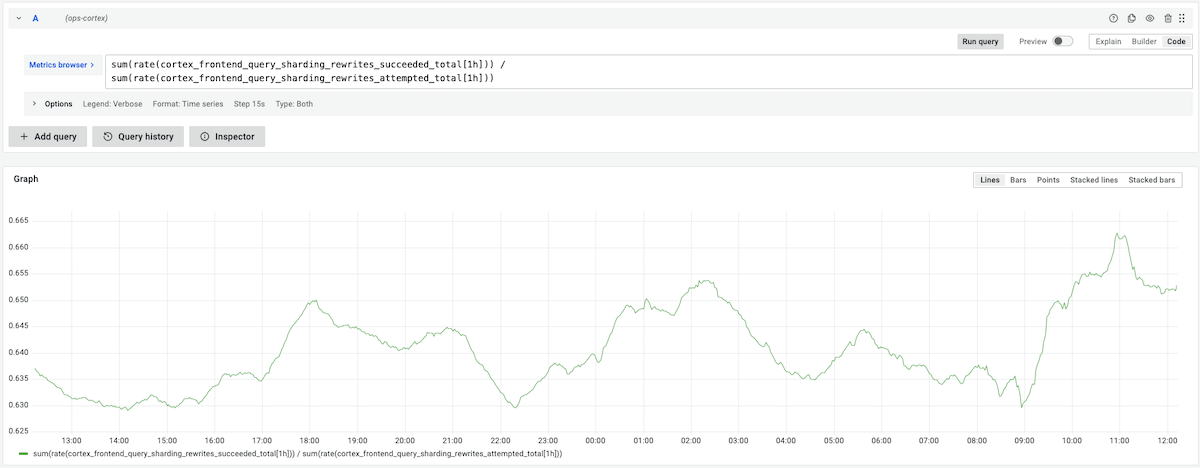Click the info icon on Inspector
Viewport: 1200px width, 468px height.
tap(205, 136)
